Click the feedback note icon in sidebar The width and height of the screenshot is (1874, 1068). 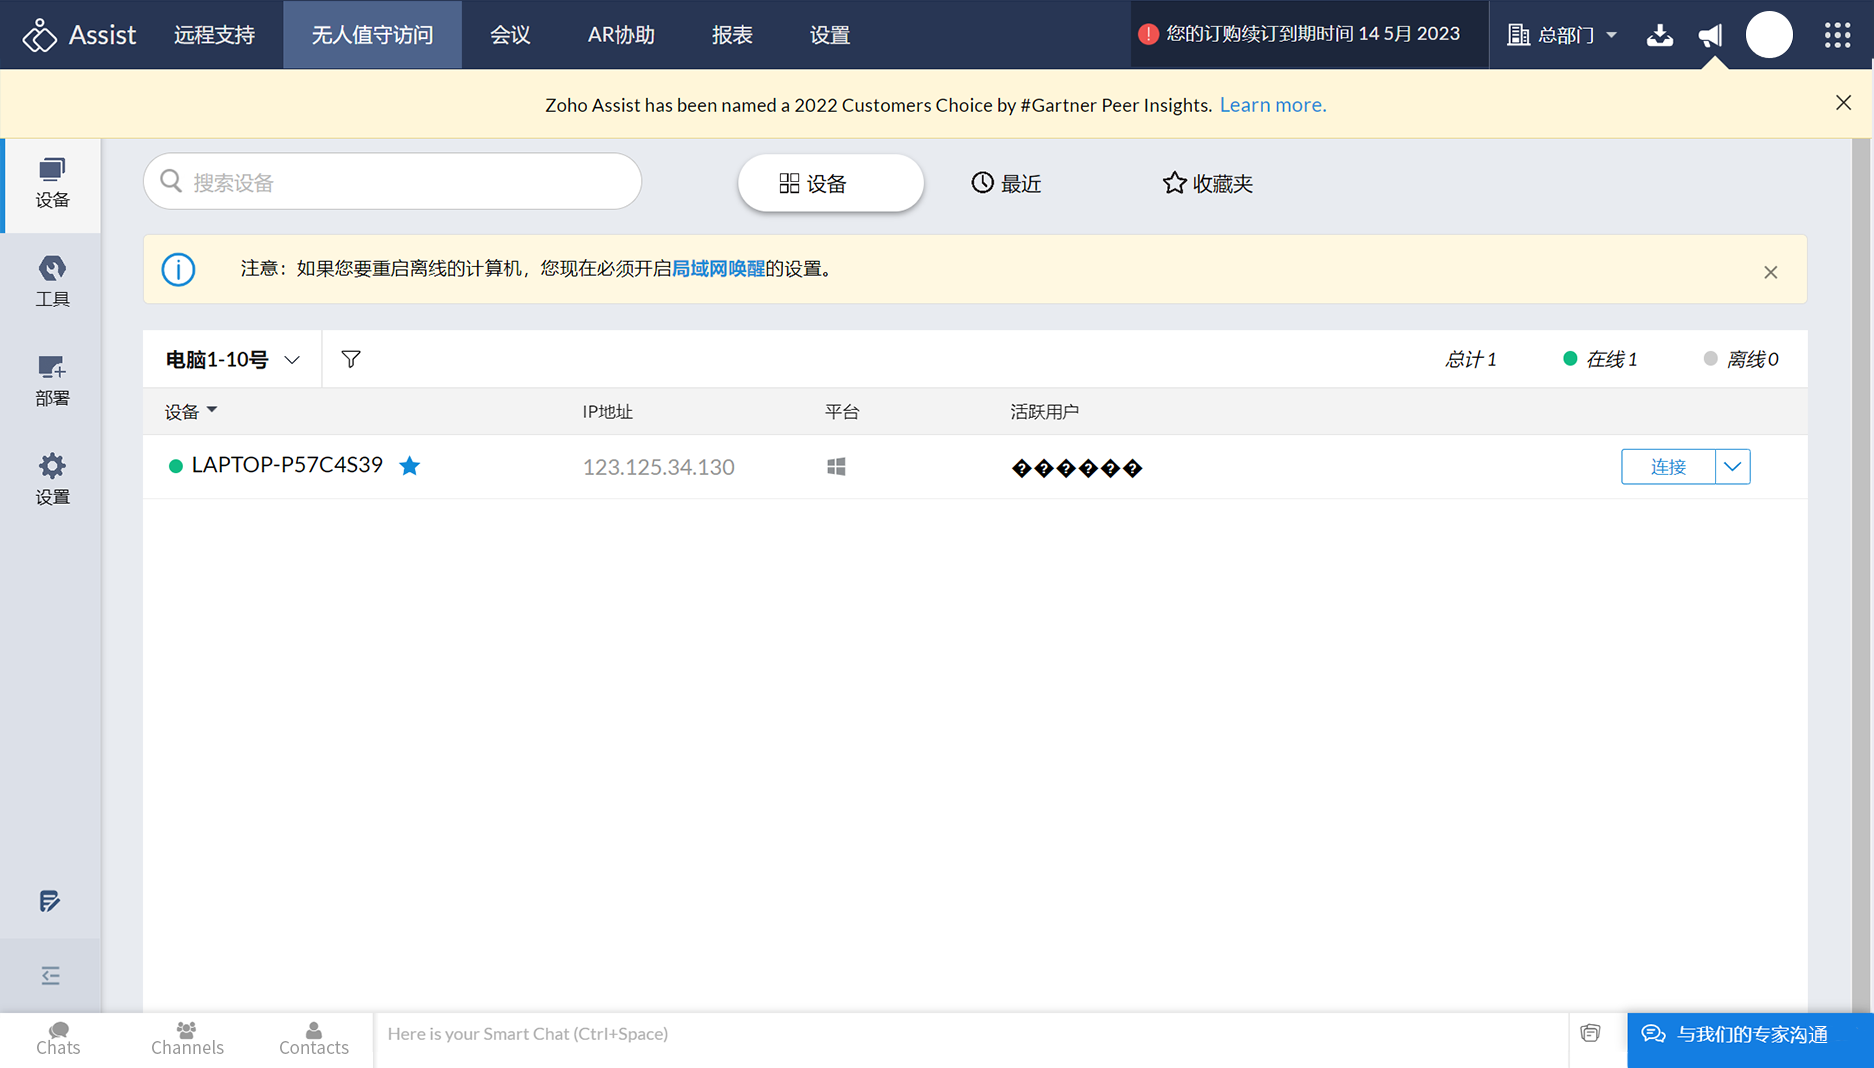point(50,901)
